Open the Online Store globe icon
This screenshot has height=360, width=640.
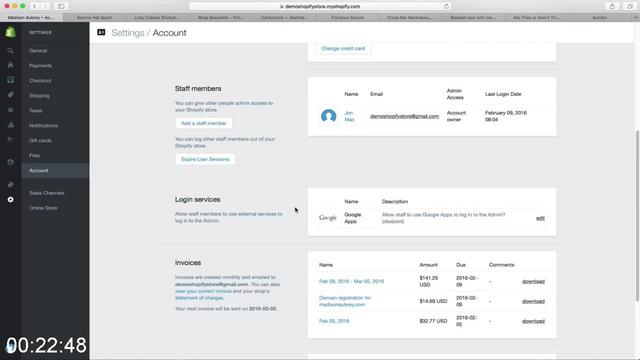(x=10, y=162)
